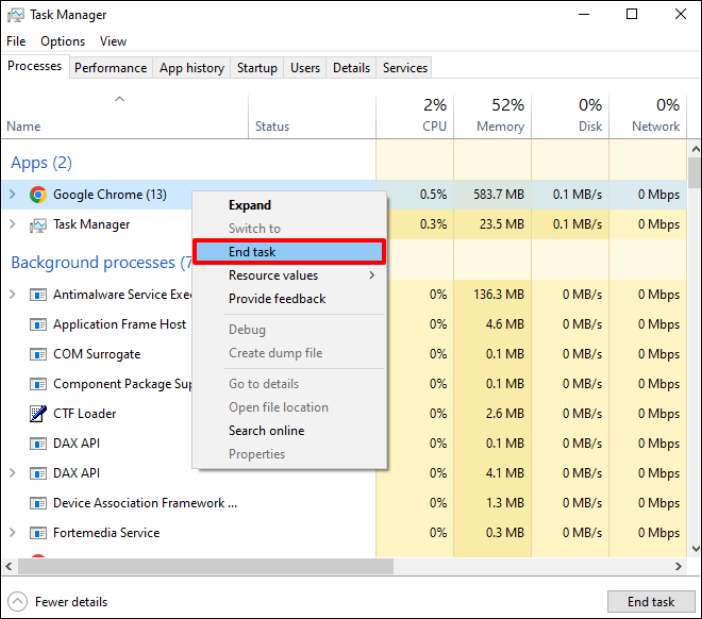Open Resource values submenu
This screenshot has height=619, width=702.
pos(300,275)
